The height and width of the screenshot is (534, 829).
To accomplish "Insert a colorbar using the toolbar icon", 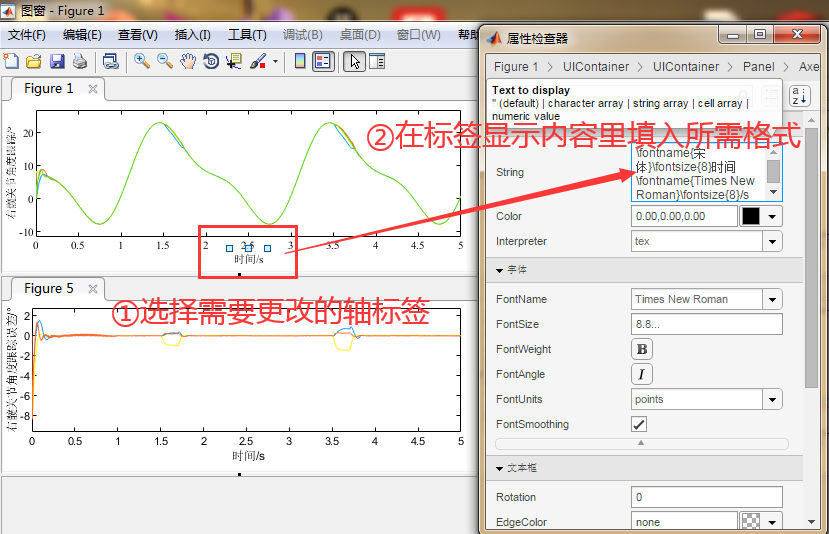I will coord(300,61).
